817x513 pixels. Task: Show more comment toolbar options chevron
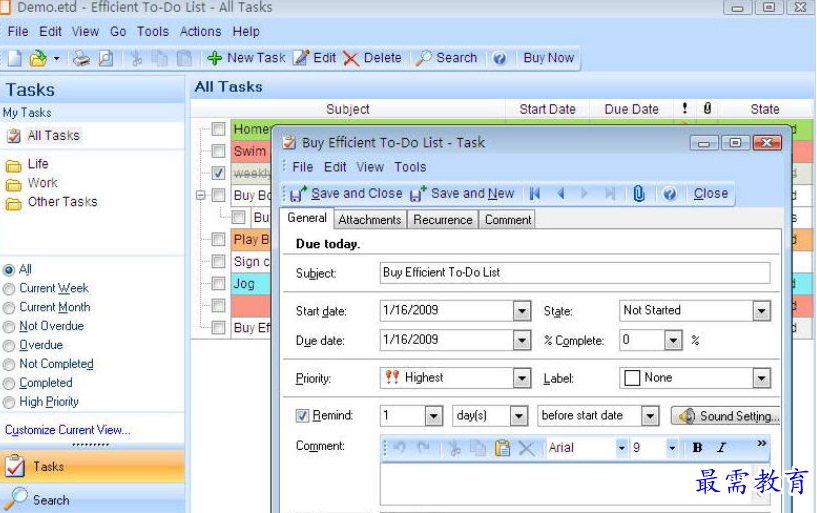tap(761, 443)
